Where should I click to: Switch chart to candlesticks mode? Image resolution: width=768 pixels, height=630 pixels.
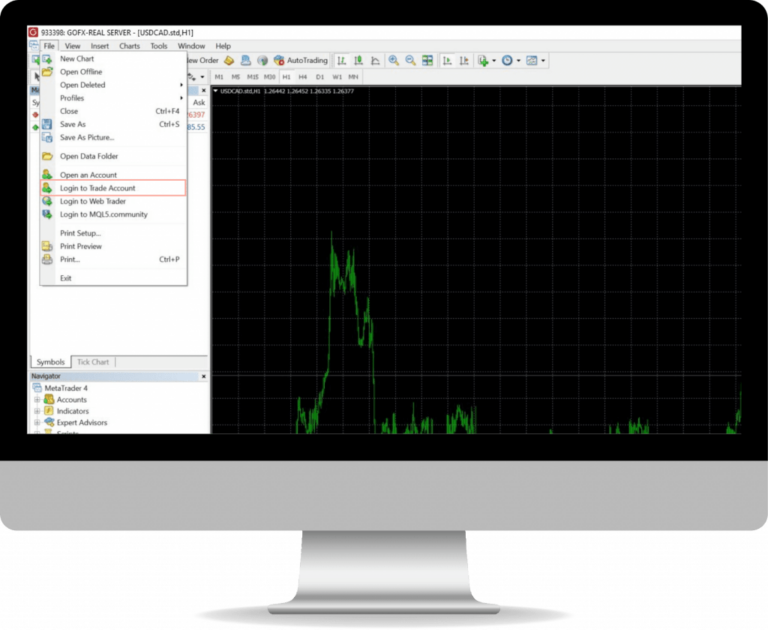[x=359, y=60]
